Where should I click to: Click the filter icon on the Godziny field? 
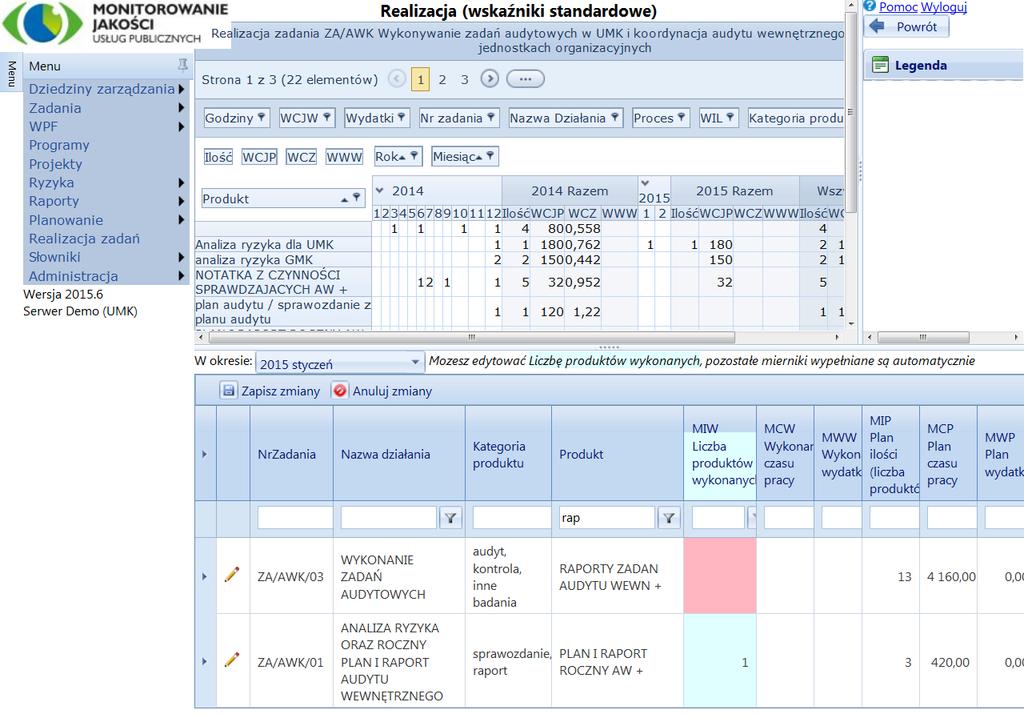(261, 118)
